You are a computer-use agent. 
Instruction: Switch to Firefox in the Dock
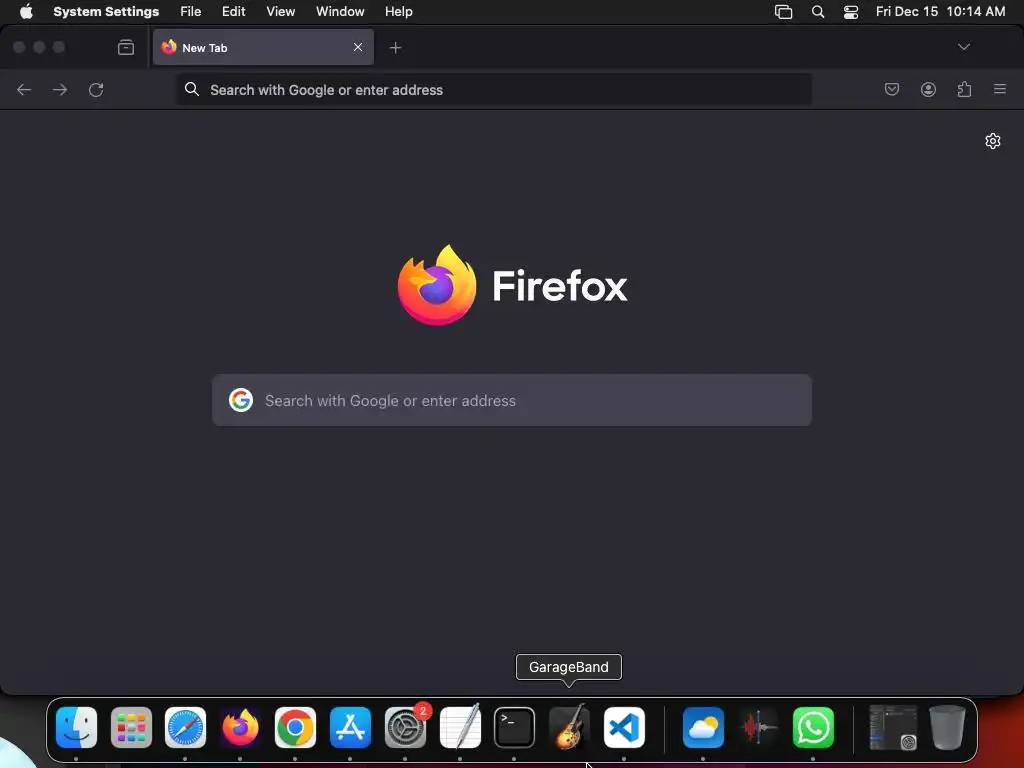[x=240, y=728]
